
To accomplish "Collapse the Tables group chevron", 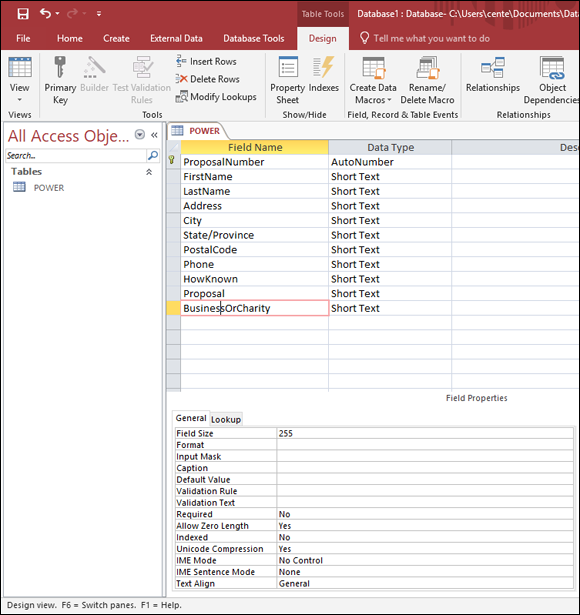I will pyautogui.click(x=149, y=172).
